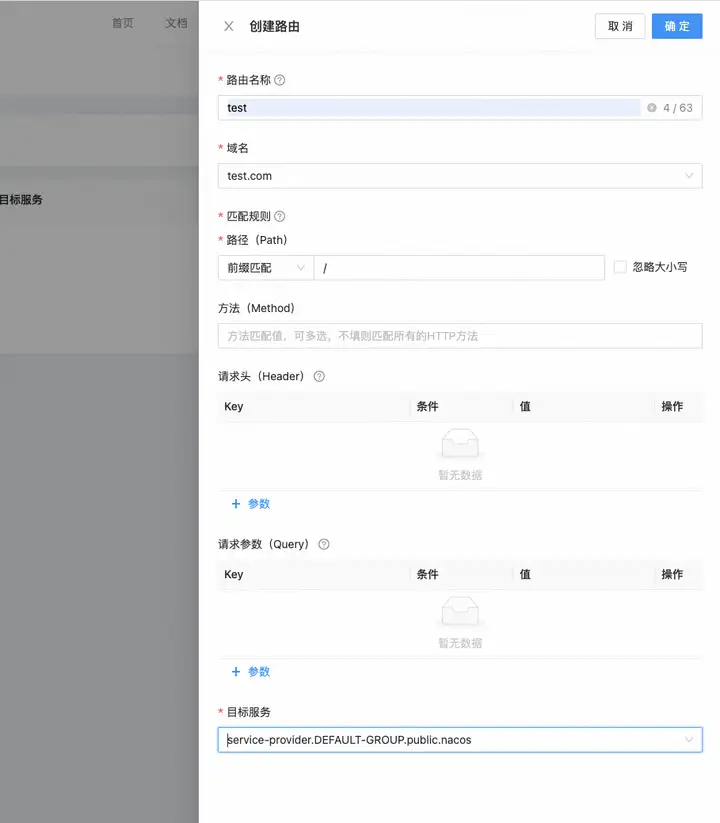Open 首页 in the background page nav
720x823 pixels.
(x=123, y=23)
